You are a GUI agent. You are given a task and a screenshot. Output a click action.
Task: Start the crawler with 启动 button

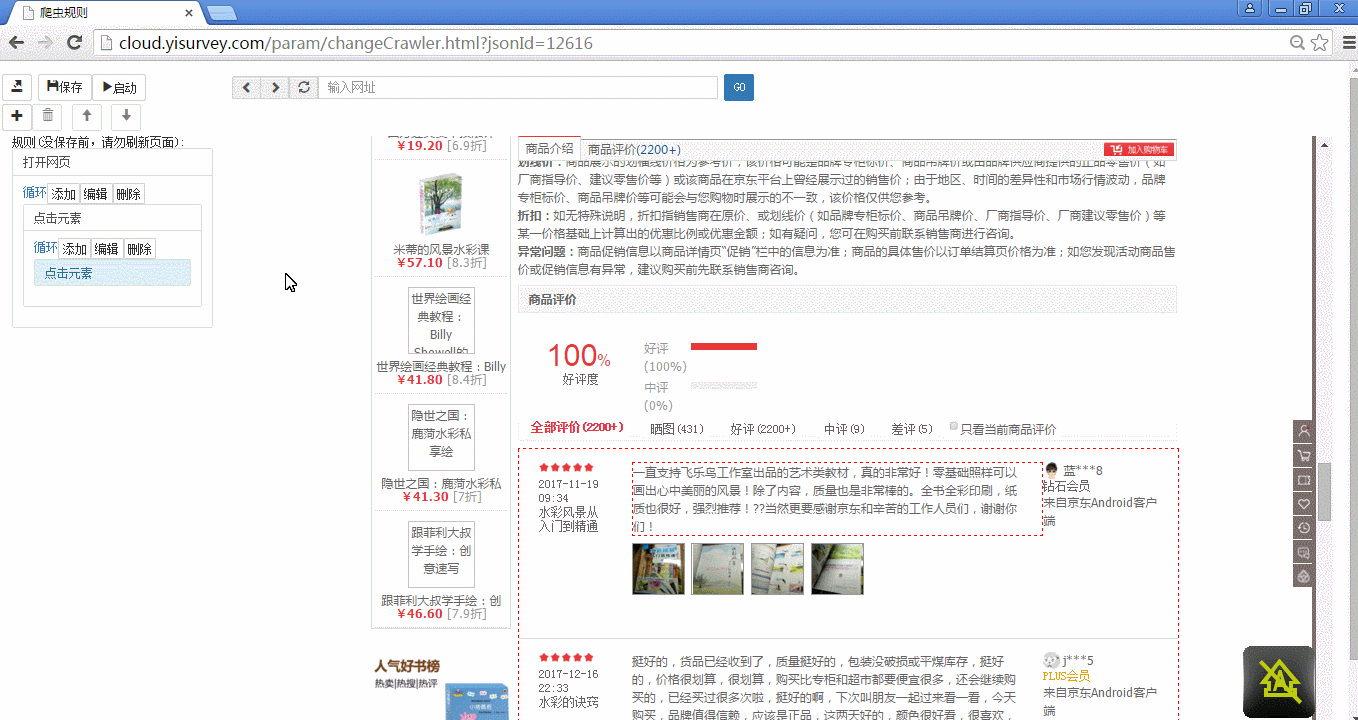tap(120, 87)
